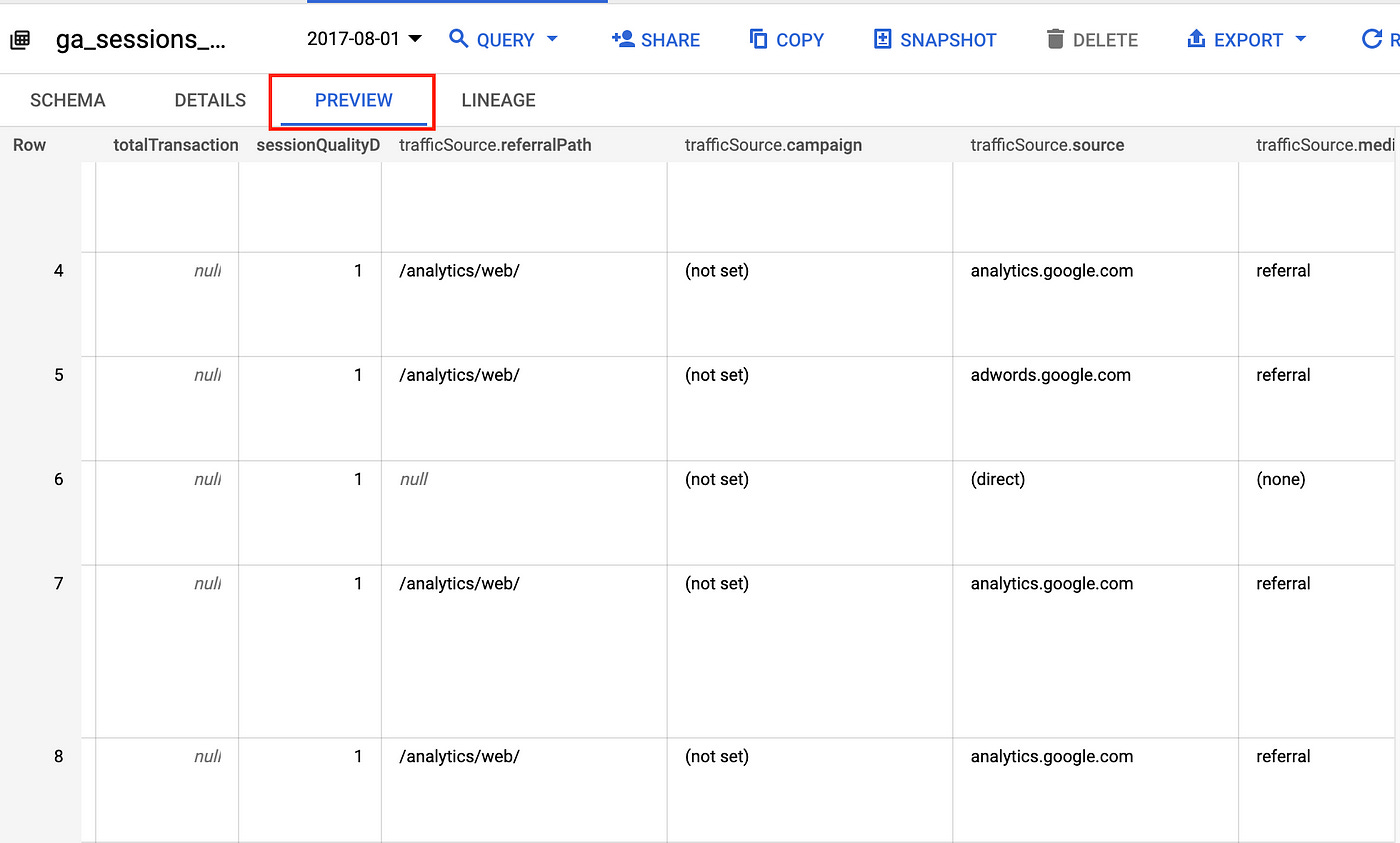Click the Snapshot icon
This screenshot has height=843, width=1400.
pos(881,39)
